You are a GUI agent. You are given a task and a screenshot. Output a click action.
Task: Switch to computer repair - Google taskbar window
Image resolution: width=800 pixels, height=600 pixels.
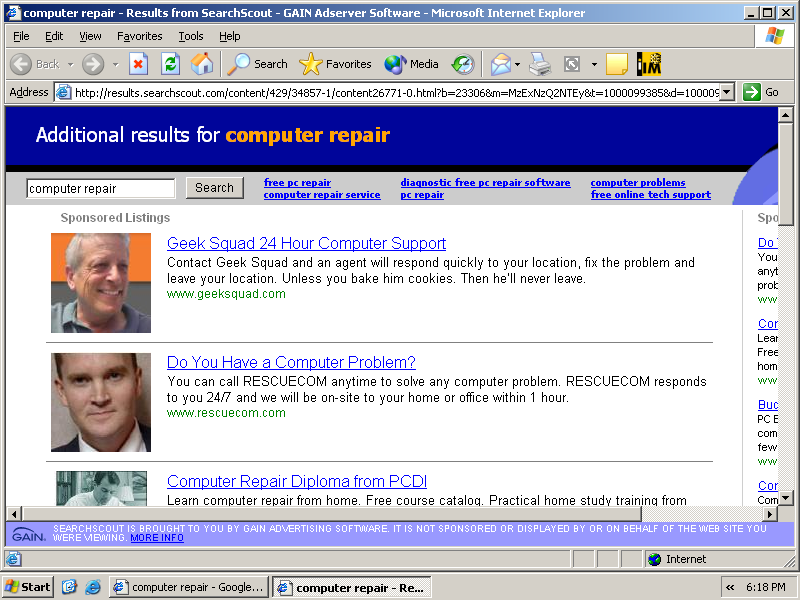click(188, 587)
